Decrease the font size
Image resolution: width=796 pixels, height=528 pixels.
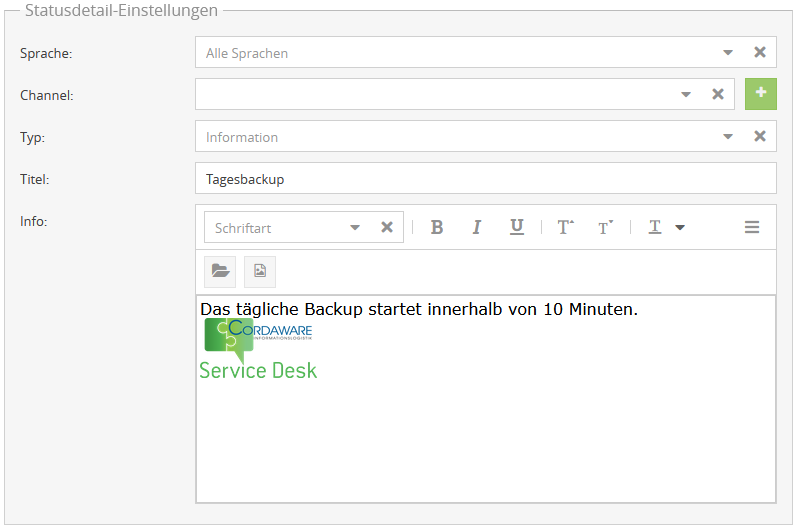[605, 227]
